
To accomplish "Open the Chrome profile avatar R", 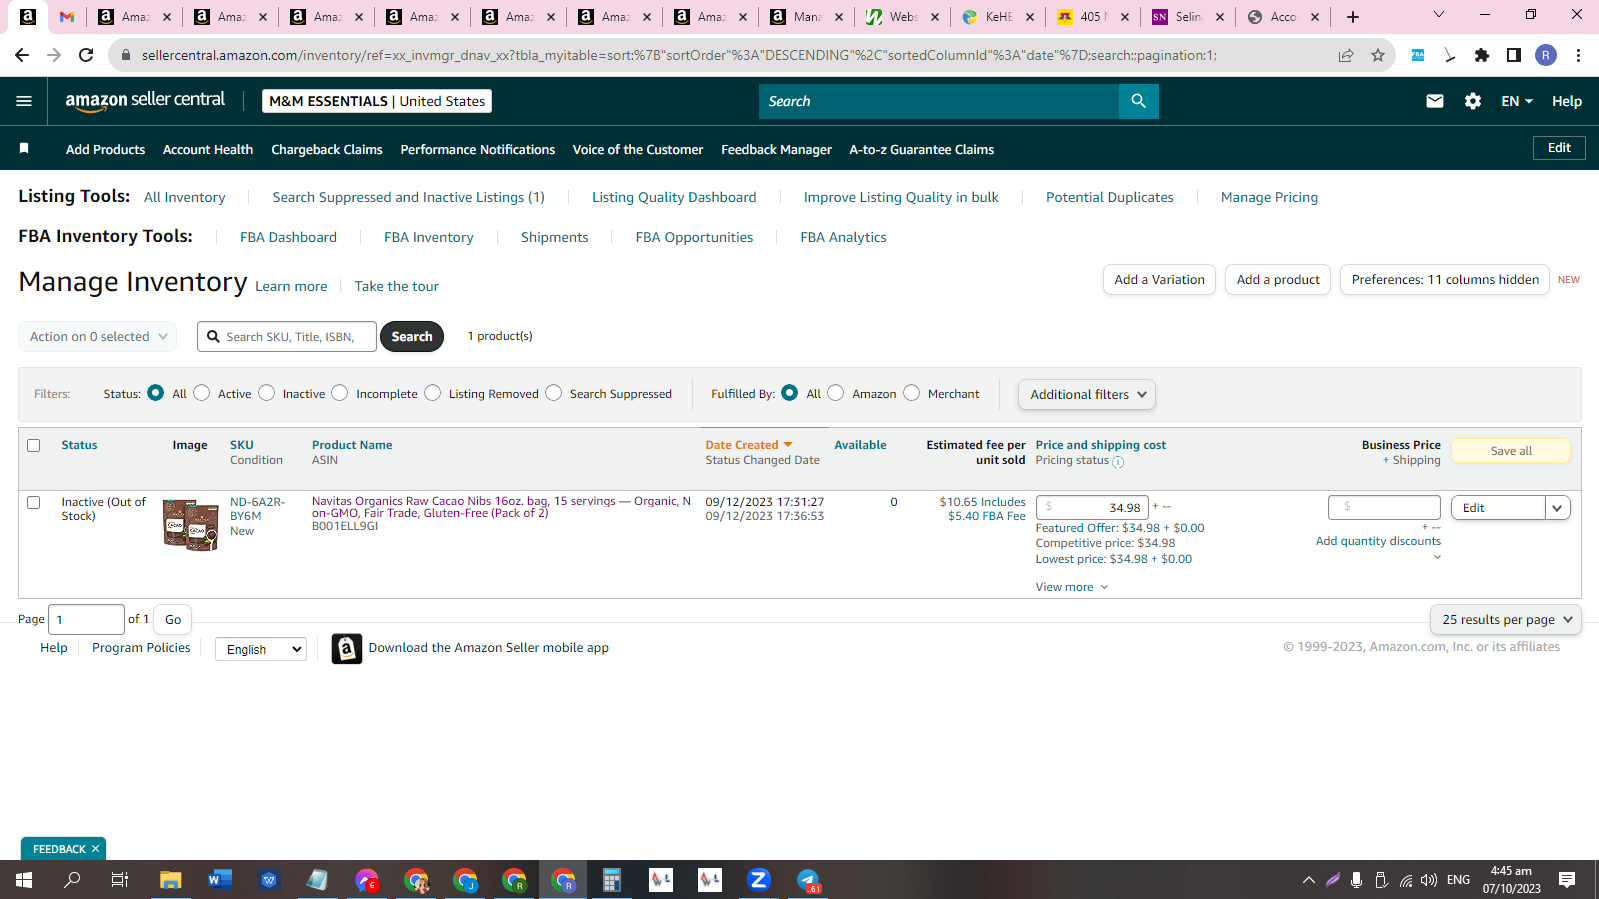I will [1546, 55].
